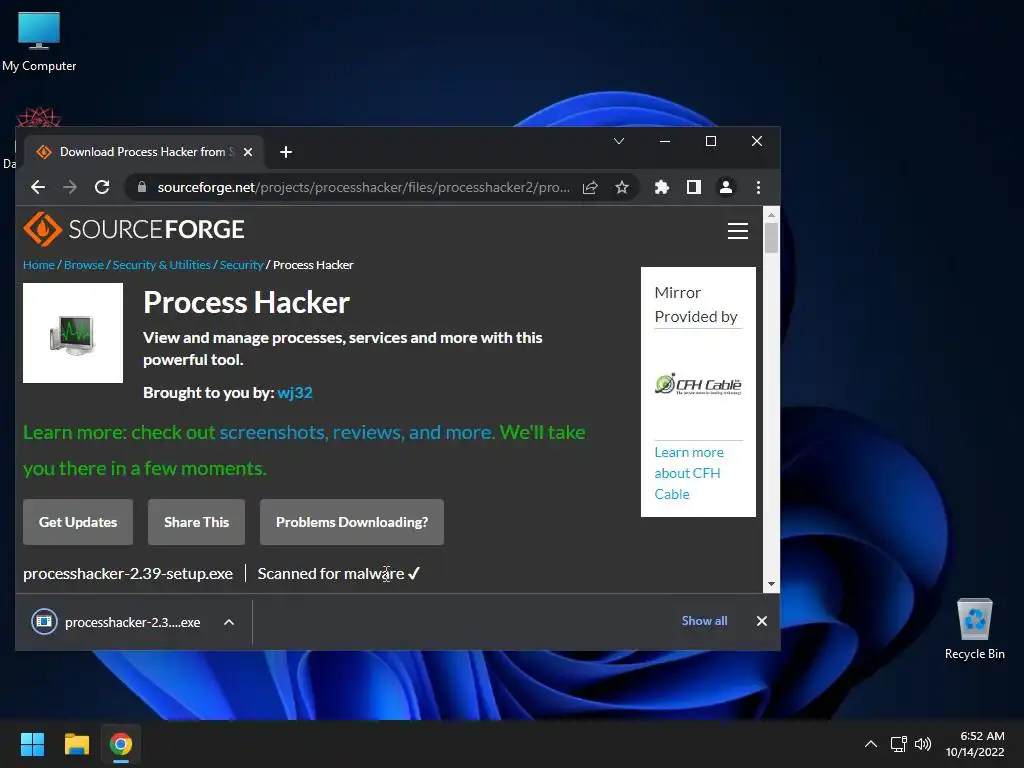
Task: Select the Recycle Bin desktop icon
Action: point(974,629)
